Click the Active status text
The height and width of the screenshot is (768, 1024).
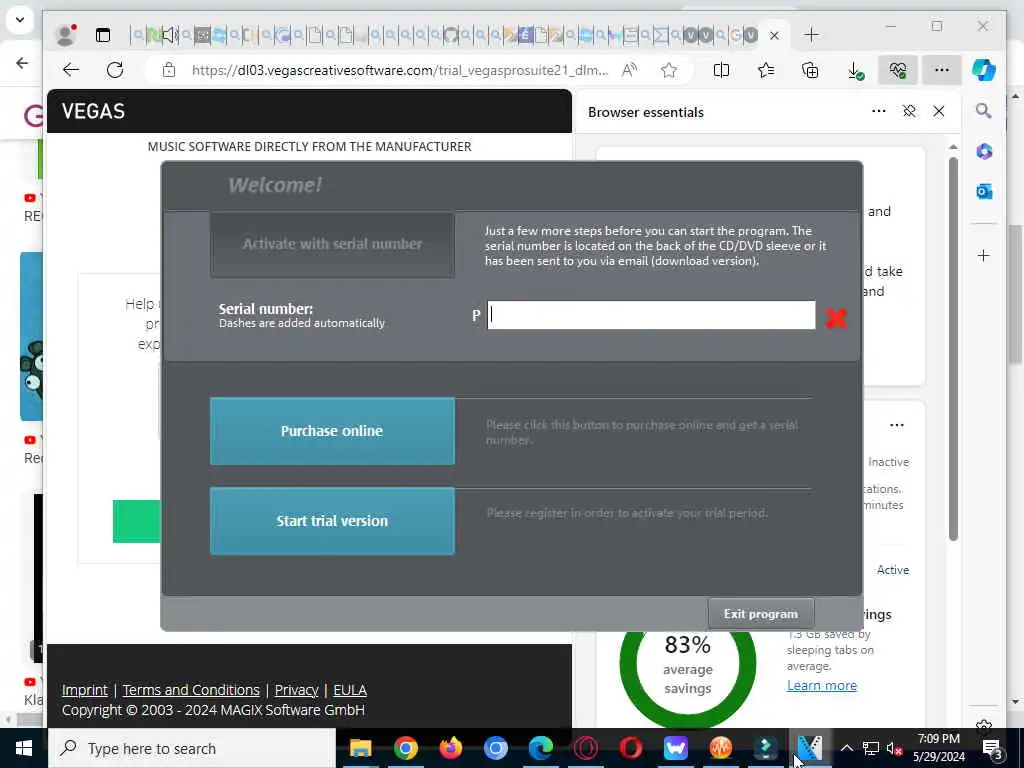pyautogui.click(x=893, y=570)
